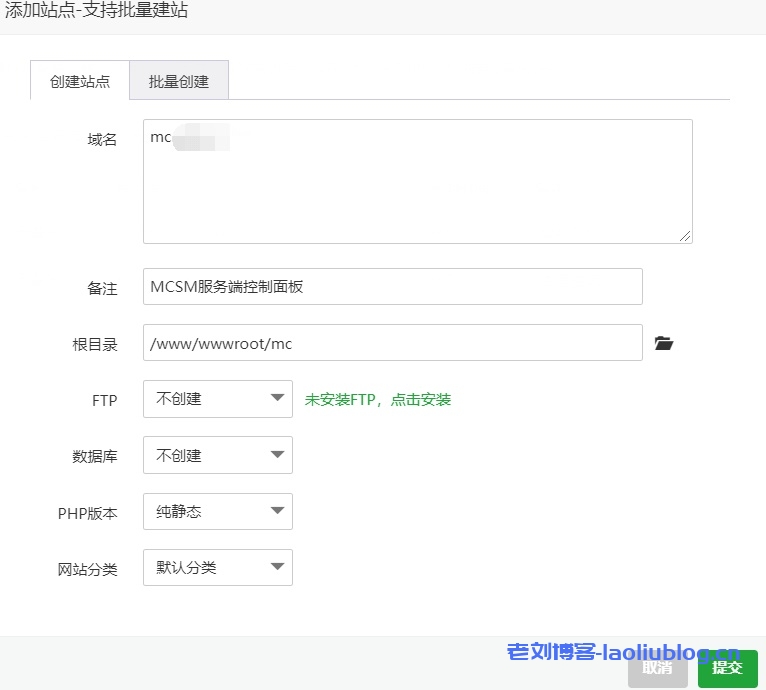Click the gray 取消 button

(658, 667)
